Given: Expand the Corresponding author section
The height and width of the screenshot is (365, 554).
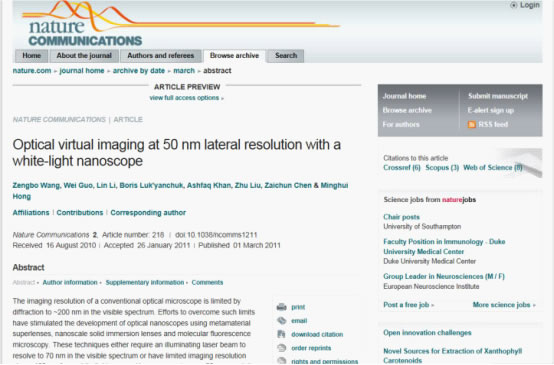Looking at the screenshot, I should coord(148,213).
